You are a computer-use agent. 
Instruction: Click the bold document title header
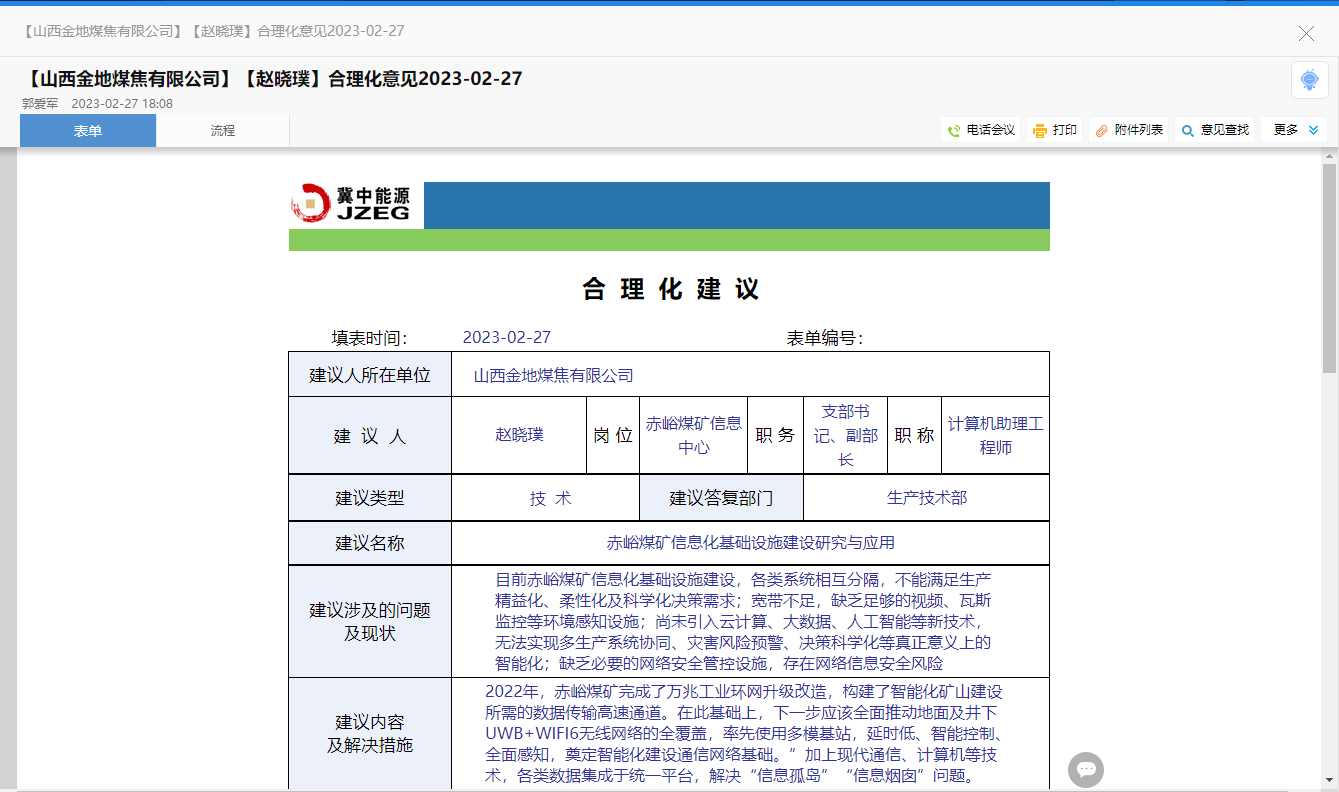272,78
